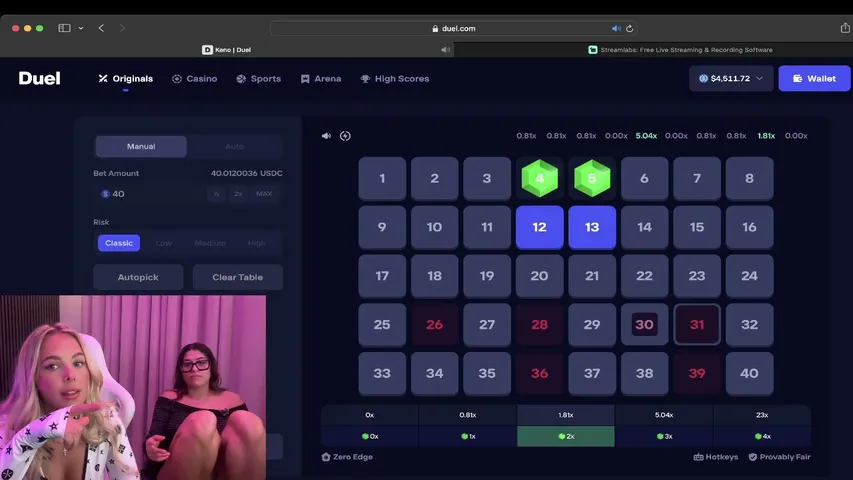Click the Bet Amount input field
The height and width of the screenshot is (480, 853).
click(x=150, y=194)
